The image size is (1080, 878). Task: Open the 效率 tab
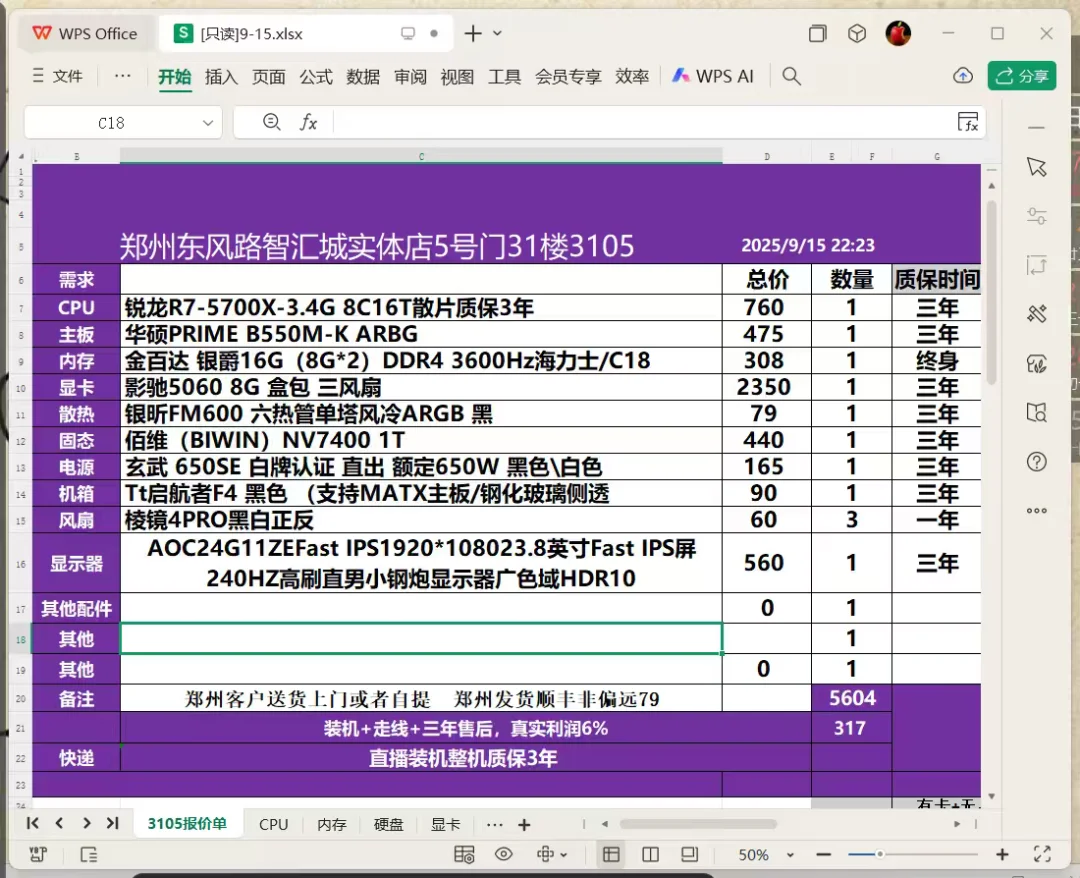tap(632, 76)
